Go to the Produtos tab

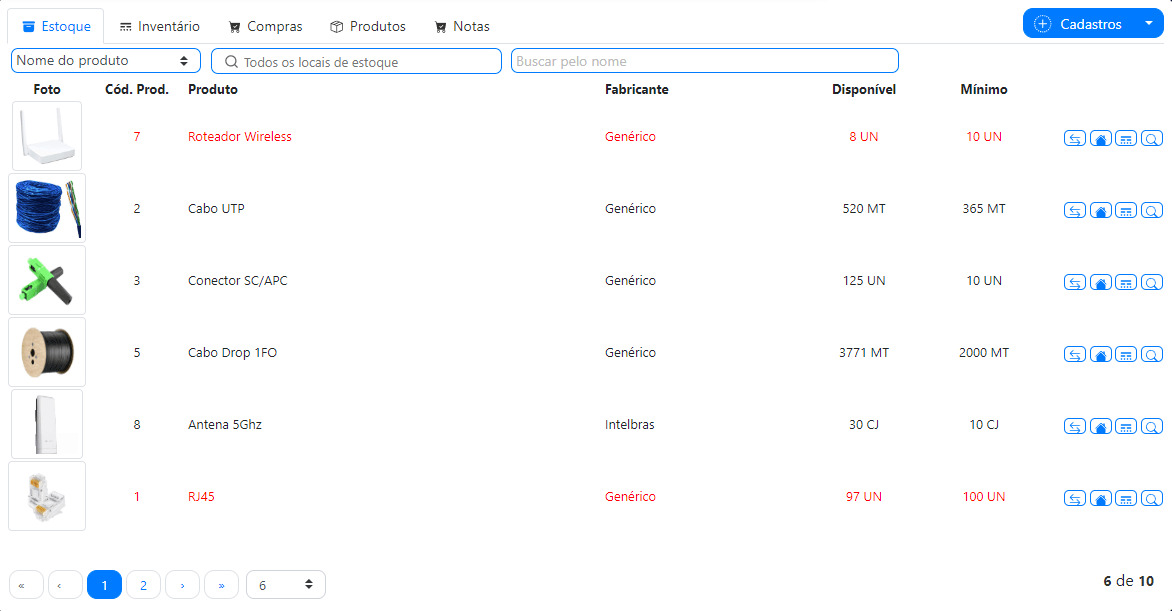(368, 27)
